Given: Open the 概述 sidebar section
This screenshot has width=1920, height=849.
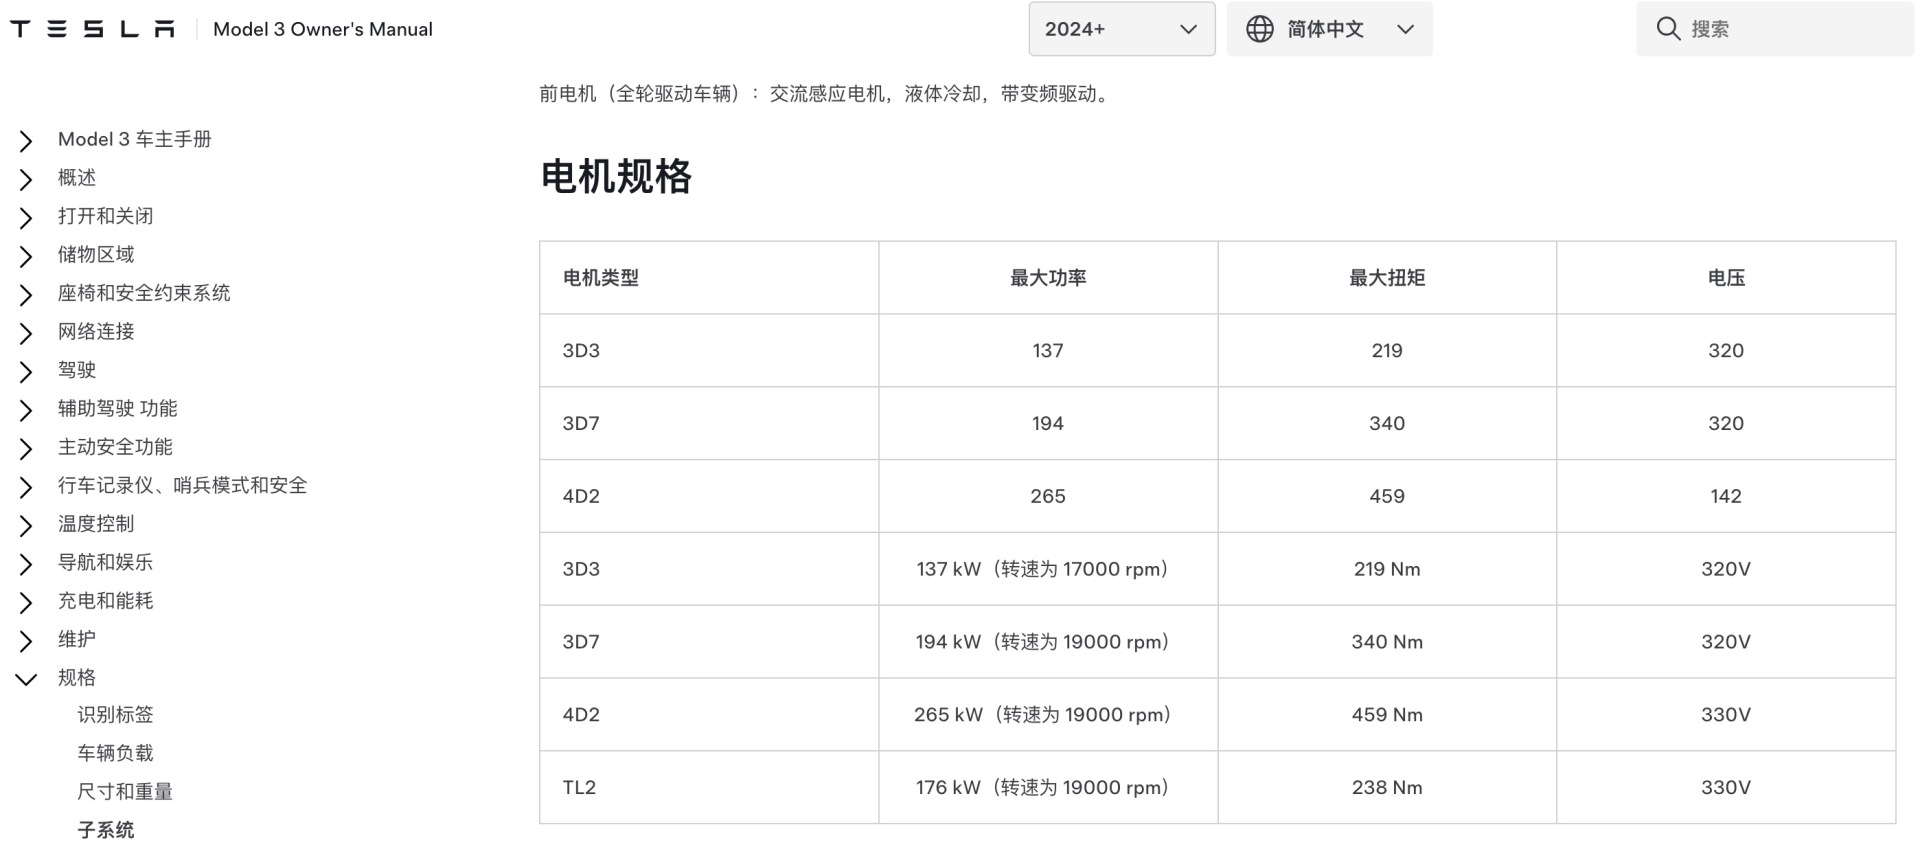Looking at the screenshot, I should [77, 178].
